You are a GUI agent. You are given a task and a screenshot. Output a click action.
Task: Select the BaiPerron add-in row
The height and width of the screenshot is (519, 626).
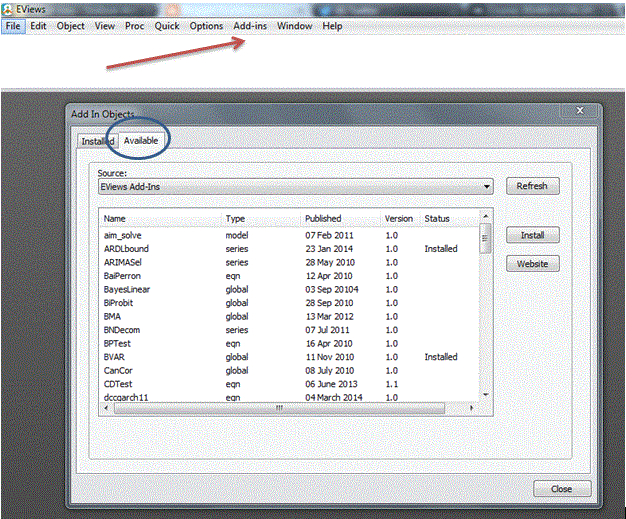tap(289, 276)
